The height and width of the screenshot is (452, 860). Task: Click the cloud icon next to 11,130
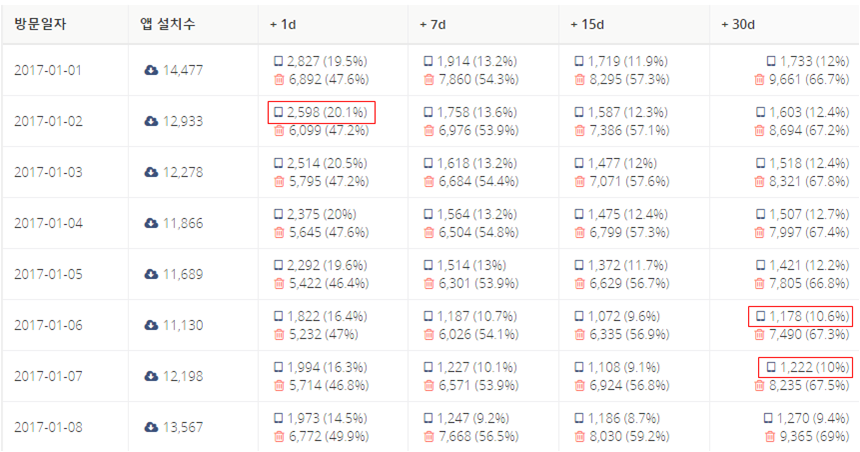click(151, 325)
